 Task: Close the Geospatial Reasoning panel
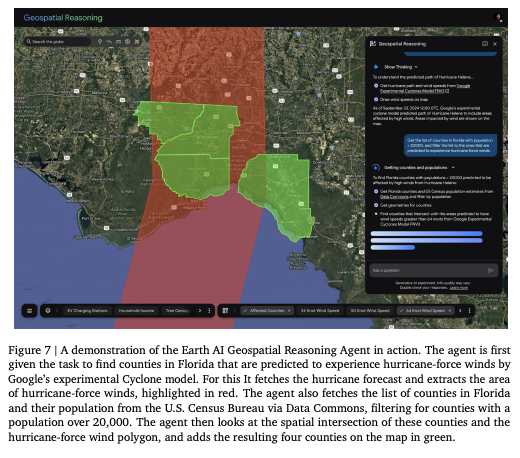(x=495, y=44)
